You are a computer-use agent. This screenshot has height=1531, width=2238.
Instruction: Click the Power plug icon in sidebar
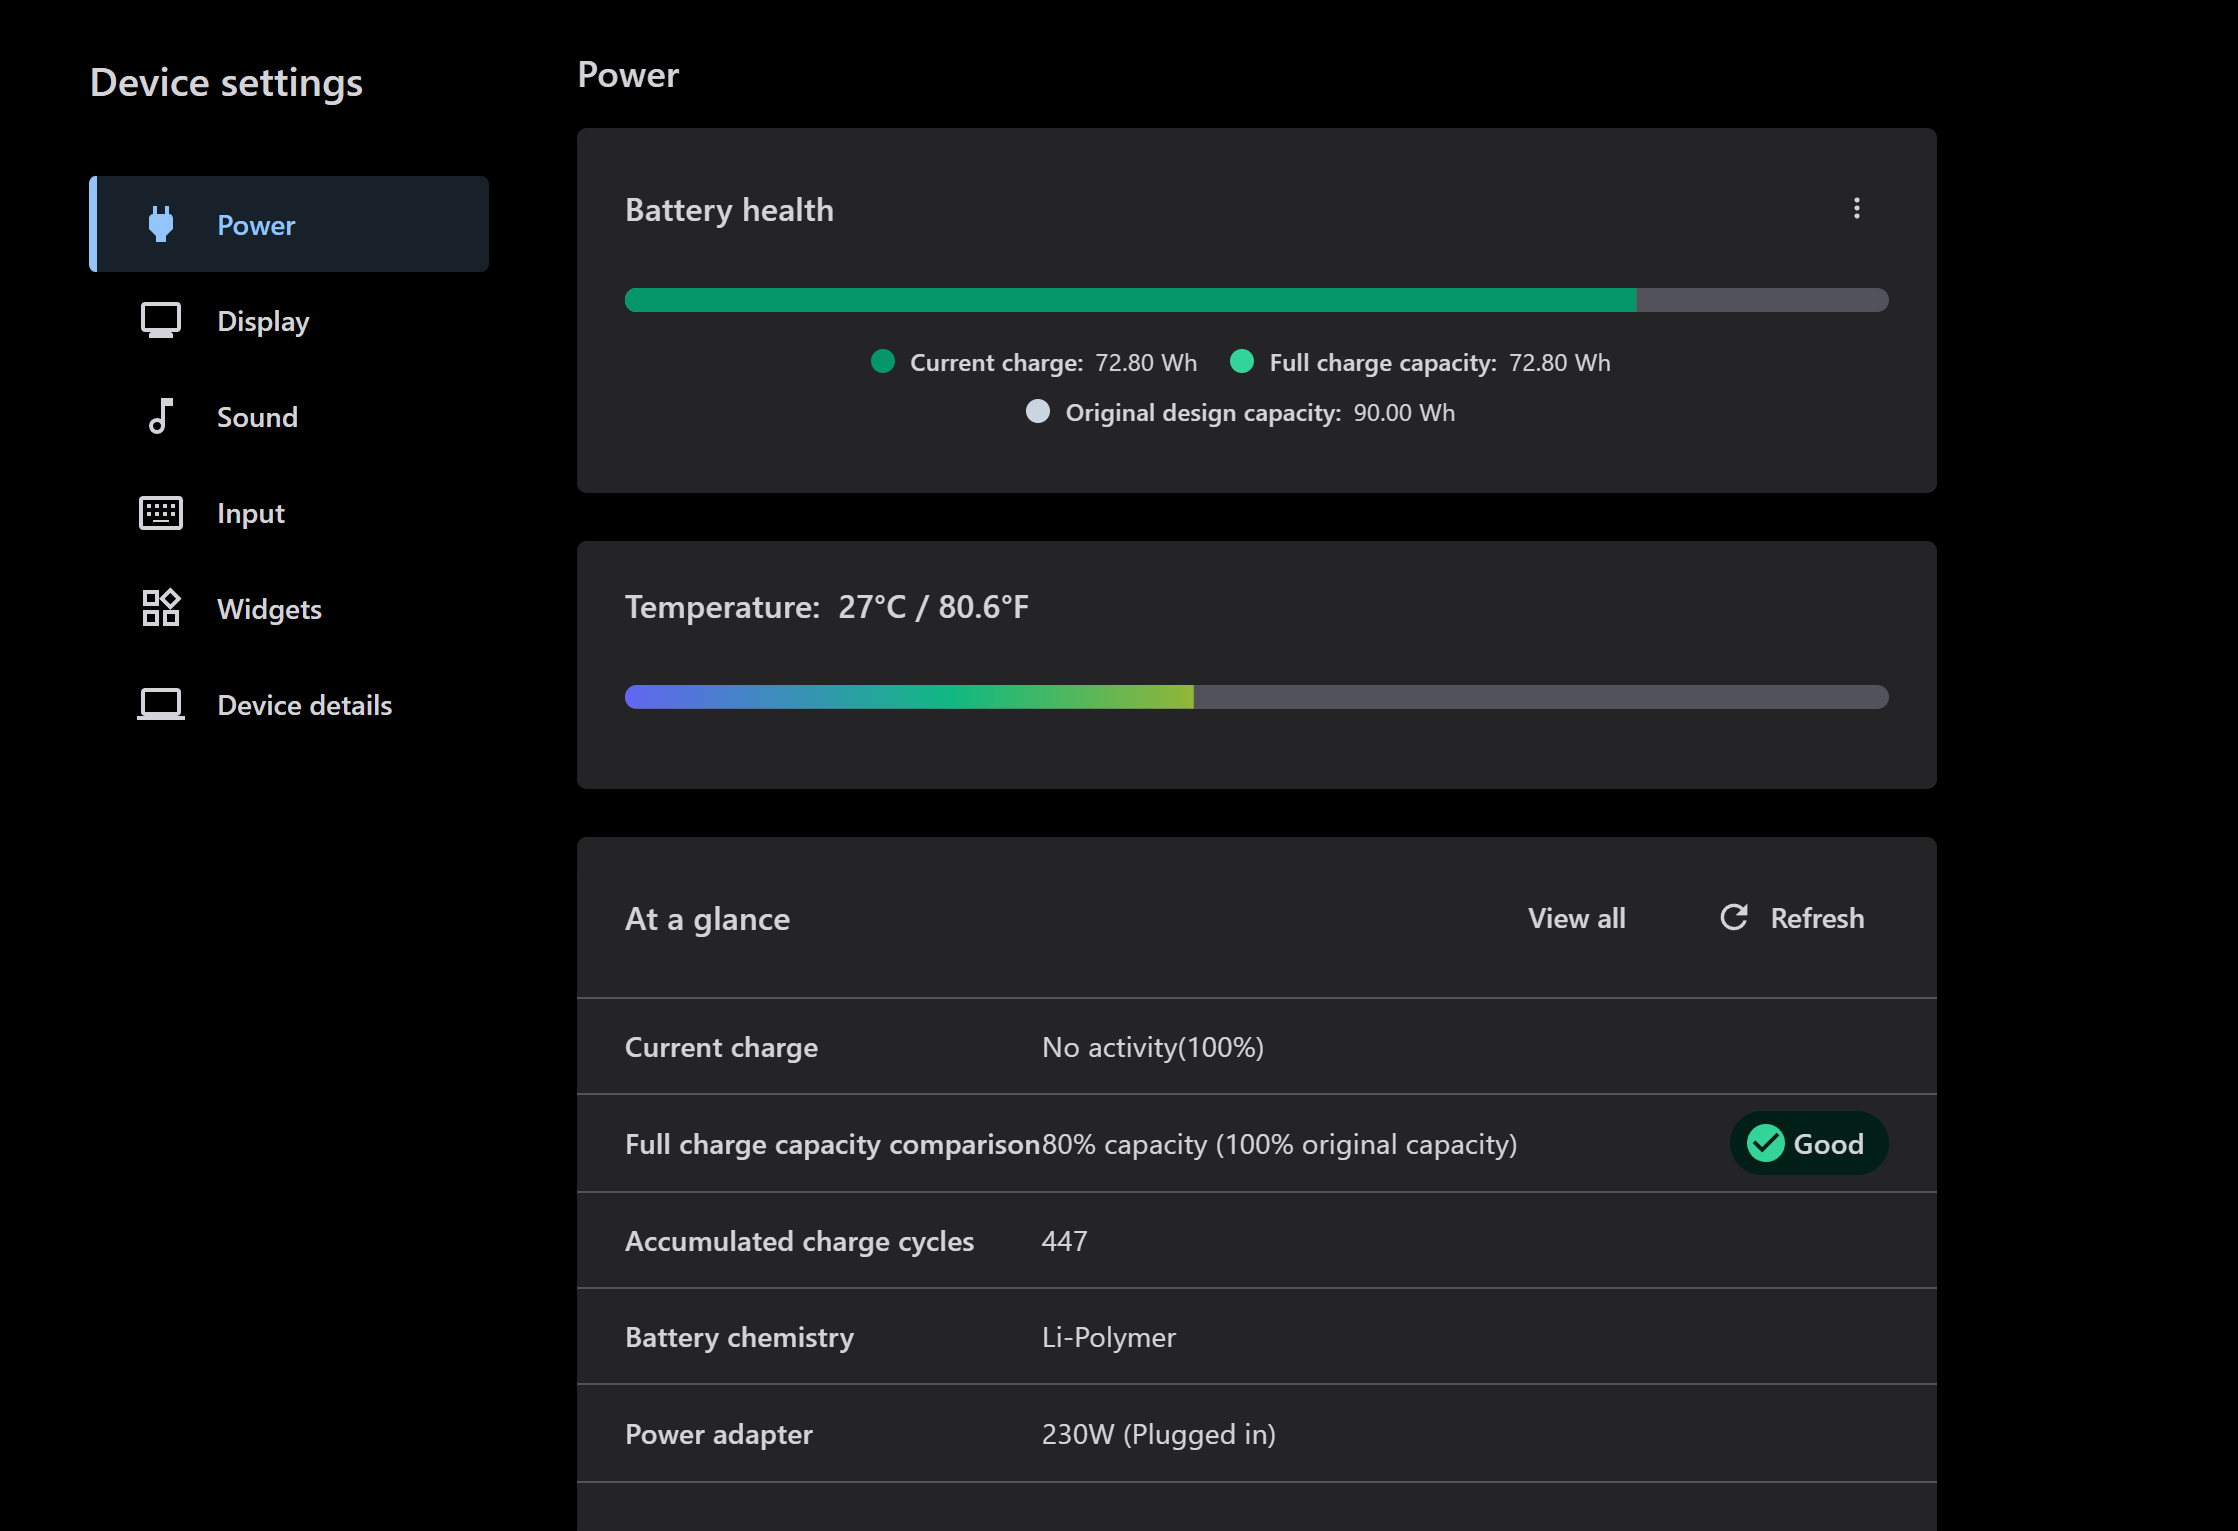tap(160, 224)
